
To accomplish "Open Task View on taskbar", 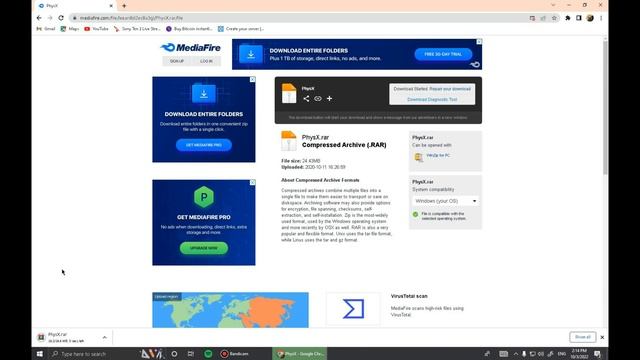I will coord(191,354).
